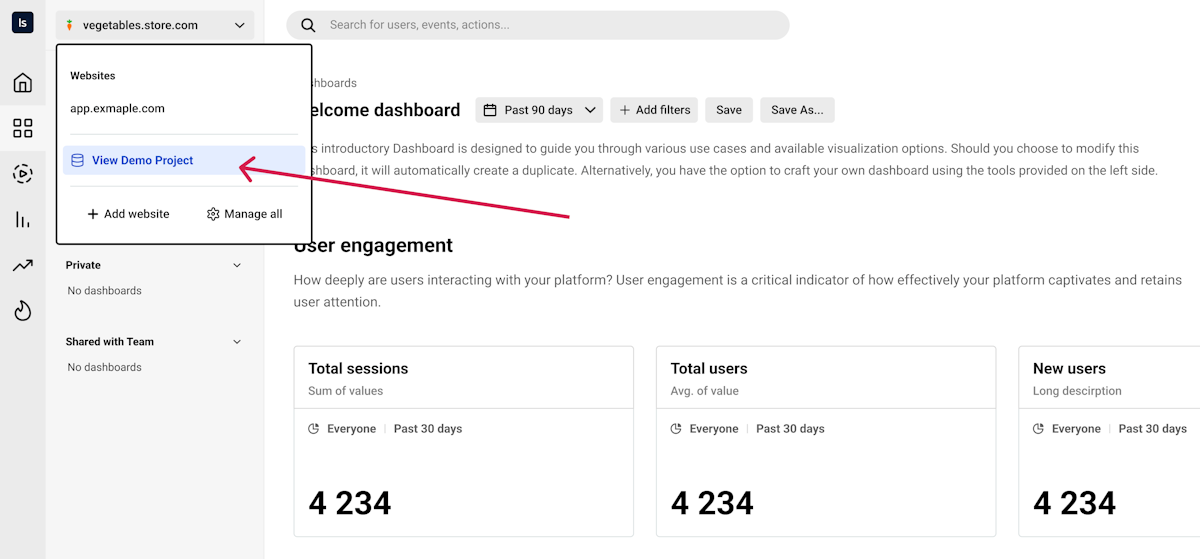The height and width of the screenshot is (559, 1200).
Task: Open the Total sessions card
Action: (x=464, y=441)
